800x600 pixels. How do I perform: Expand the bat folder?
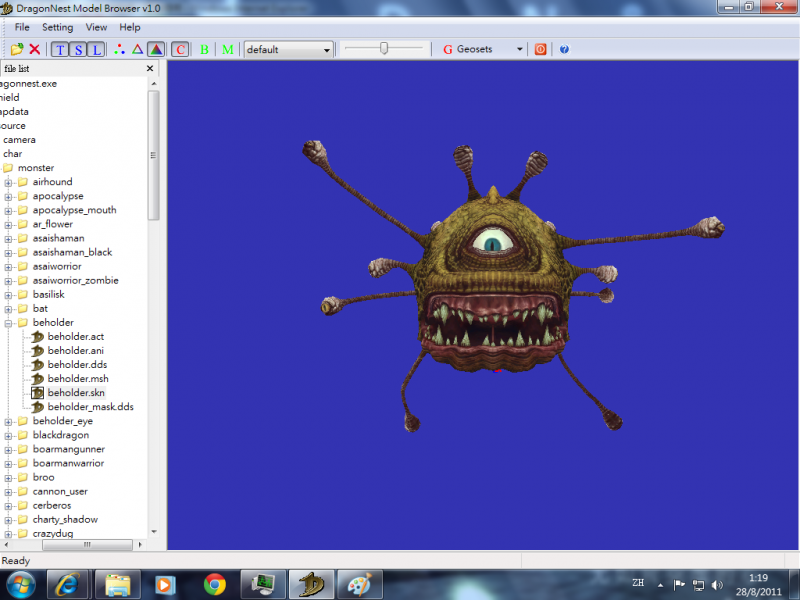(x=8, y=309)
